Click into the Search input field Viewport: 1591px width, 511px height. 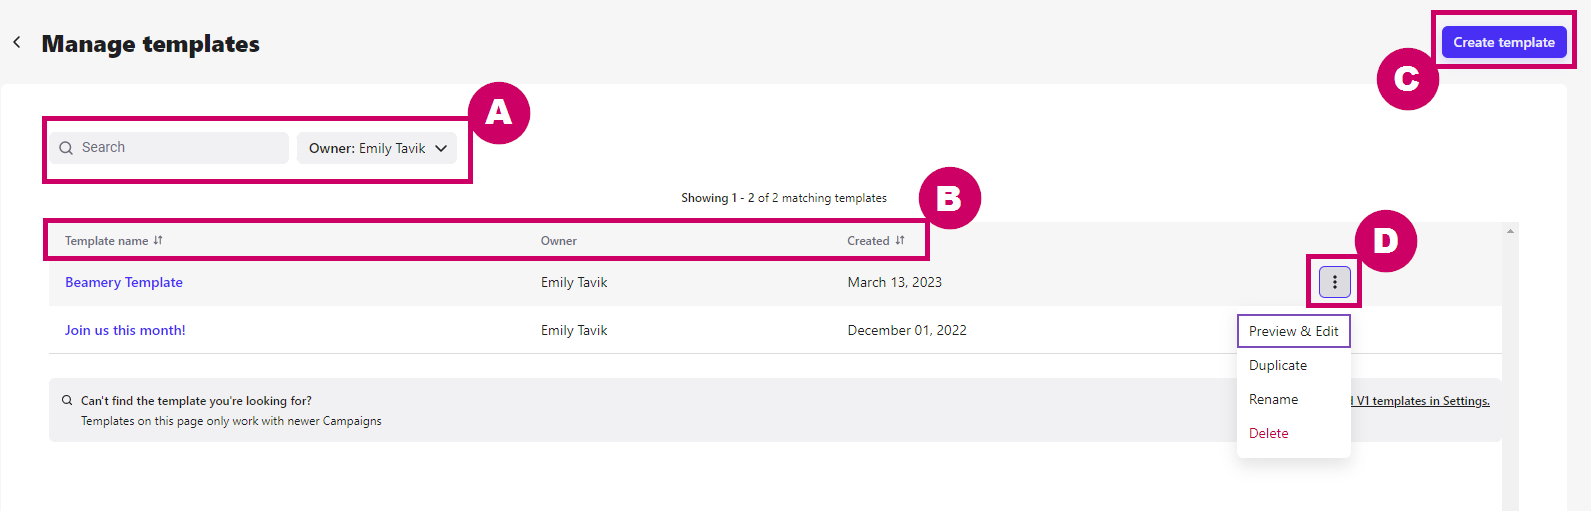coord(170,148)
